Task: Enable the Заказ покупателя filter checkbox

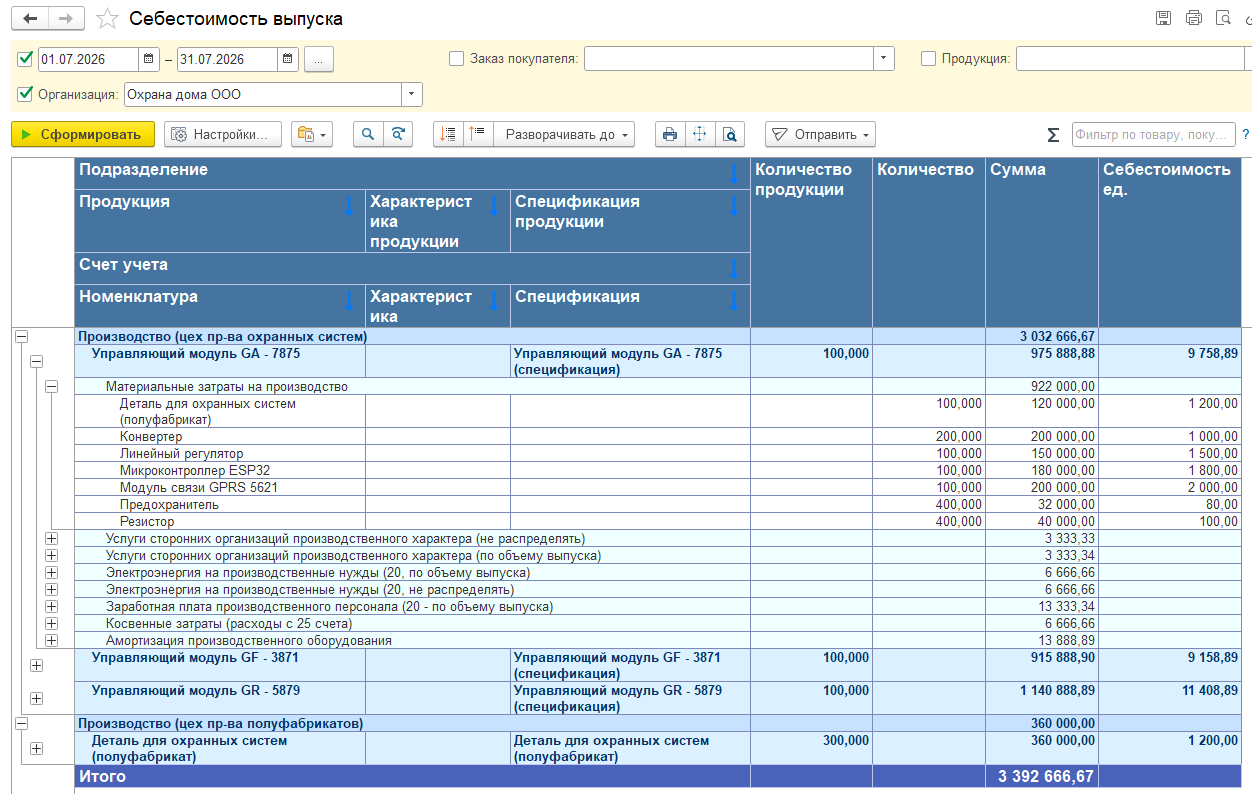Action: [x=457, y=59]
